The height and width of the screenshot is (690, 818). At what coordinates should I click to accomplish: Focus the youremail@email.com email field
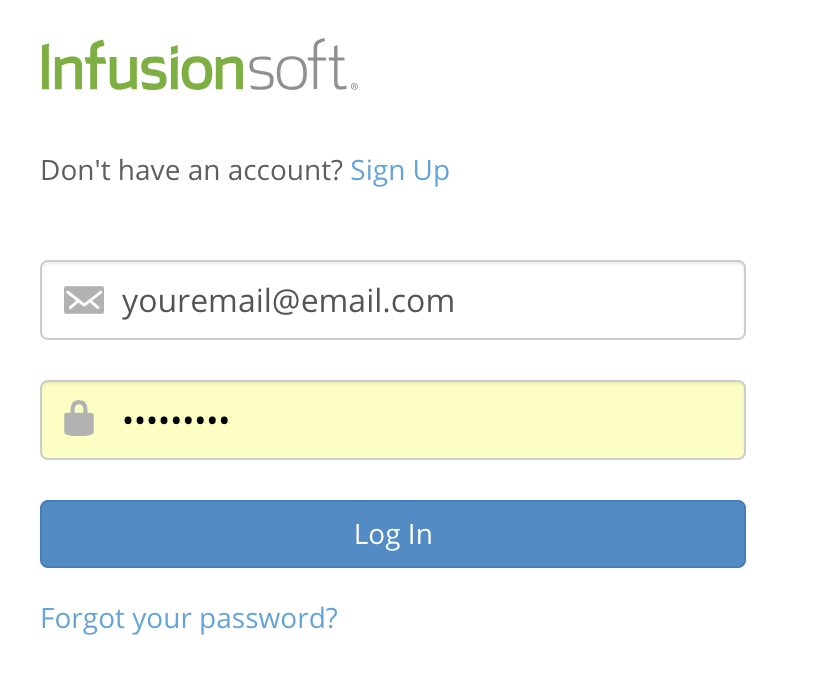(x=393, y=300)
